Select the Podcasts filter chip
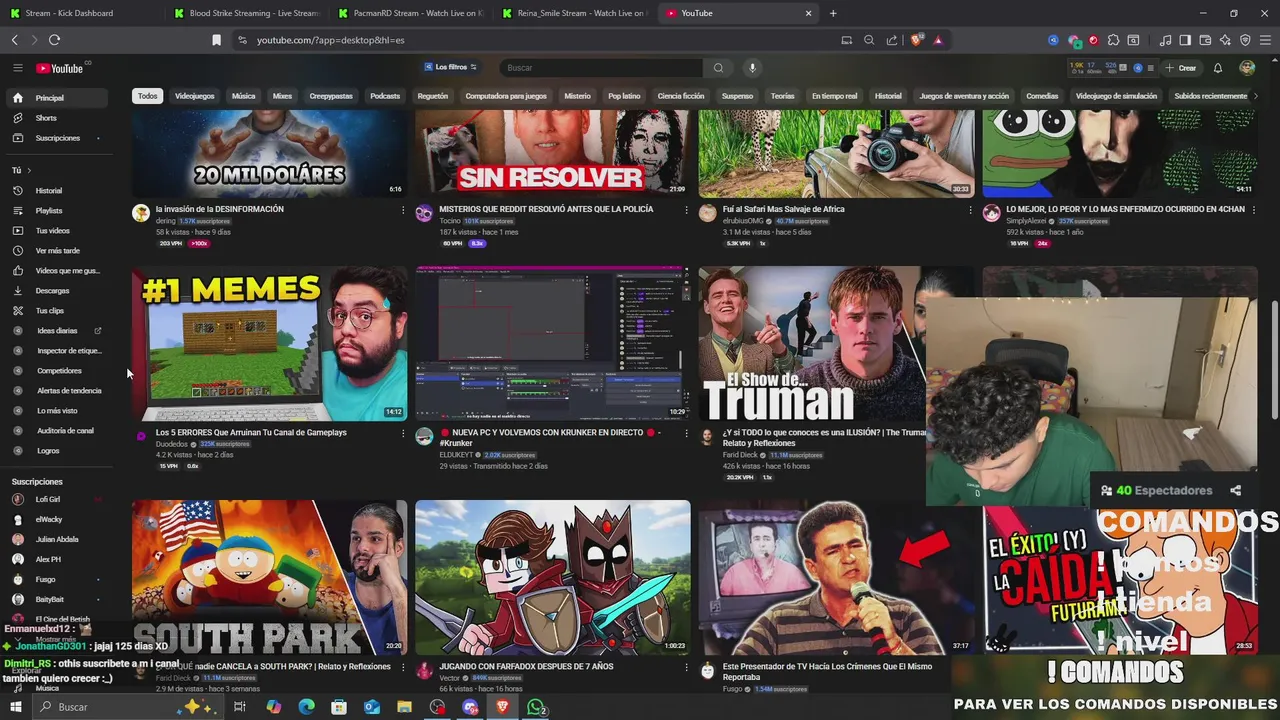1280x720 pixels. [x=384, y=96]
